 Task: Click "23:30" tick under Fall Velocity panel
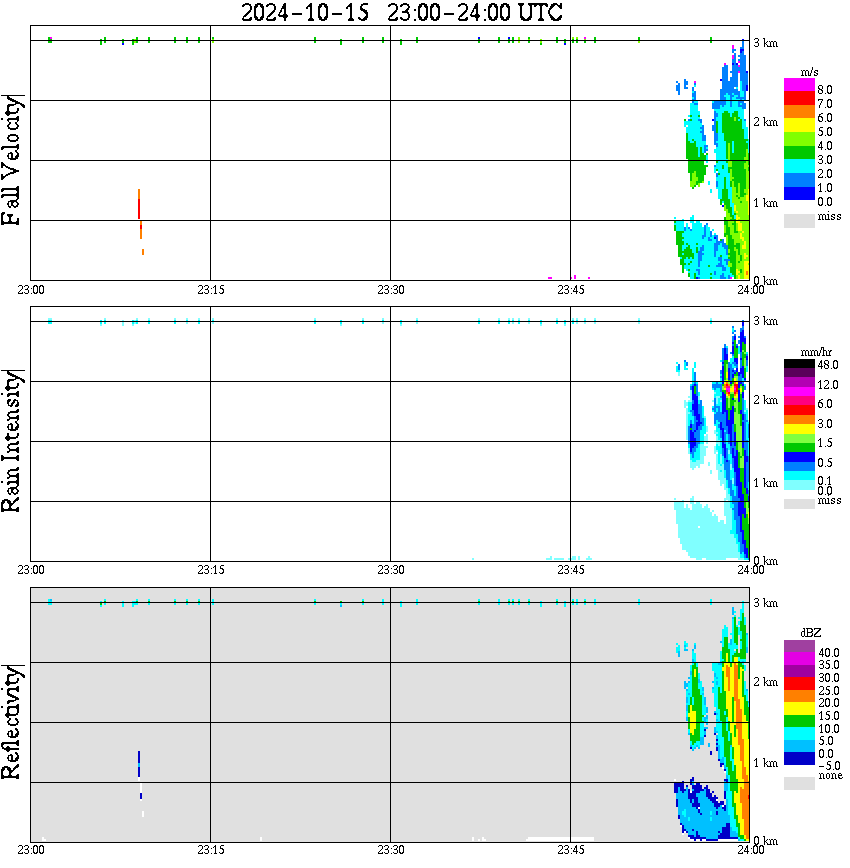tap(390, 290)
